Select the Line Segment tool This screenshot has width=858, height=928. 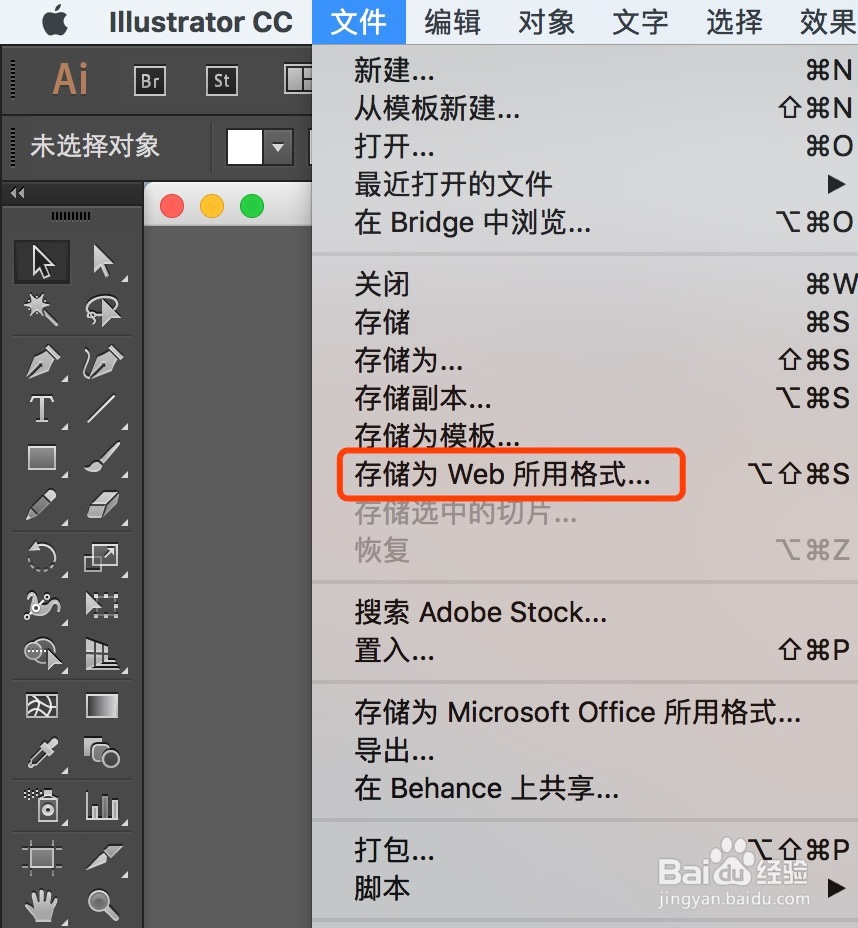coord(101,409)
